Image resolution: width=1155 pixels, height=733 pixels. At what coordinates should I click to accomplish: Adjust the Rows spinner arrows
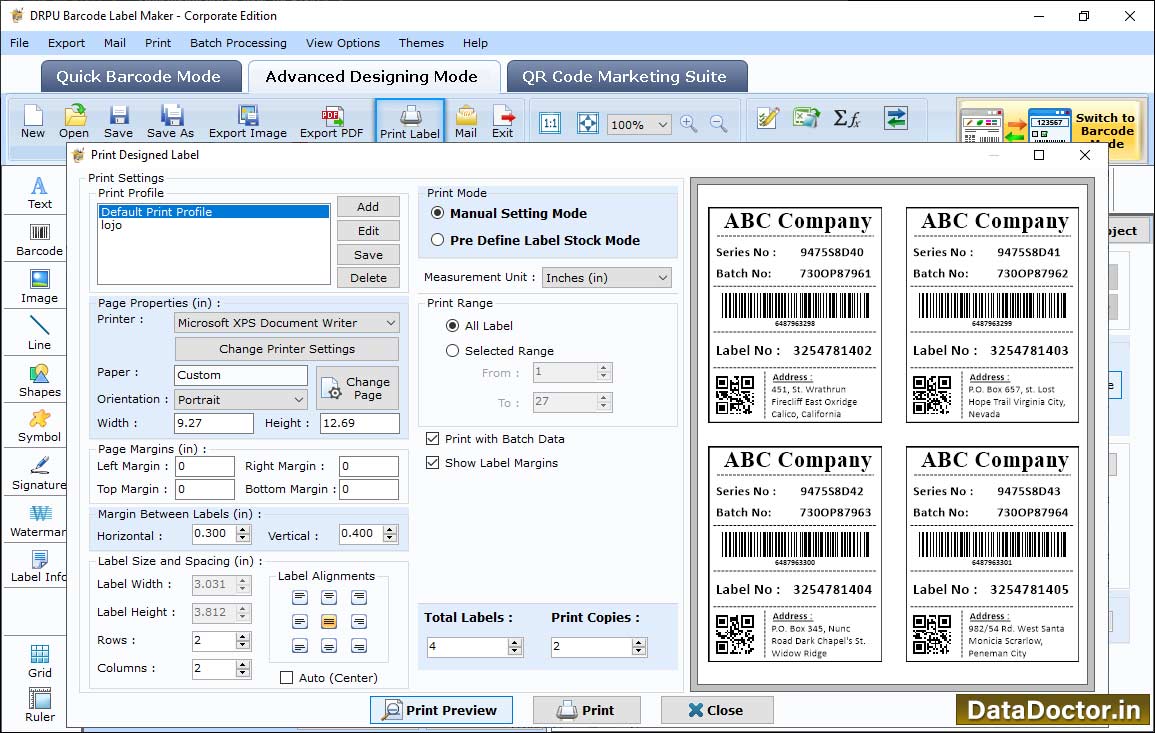(243, 640)
